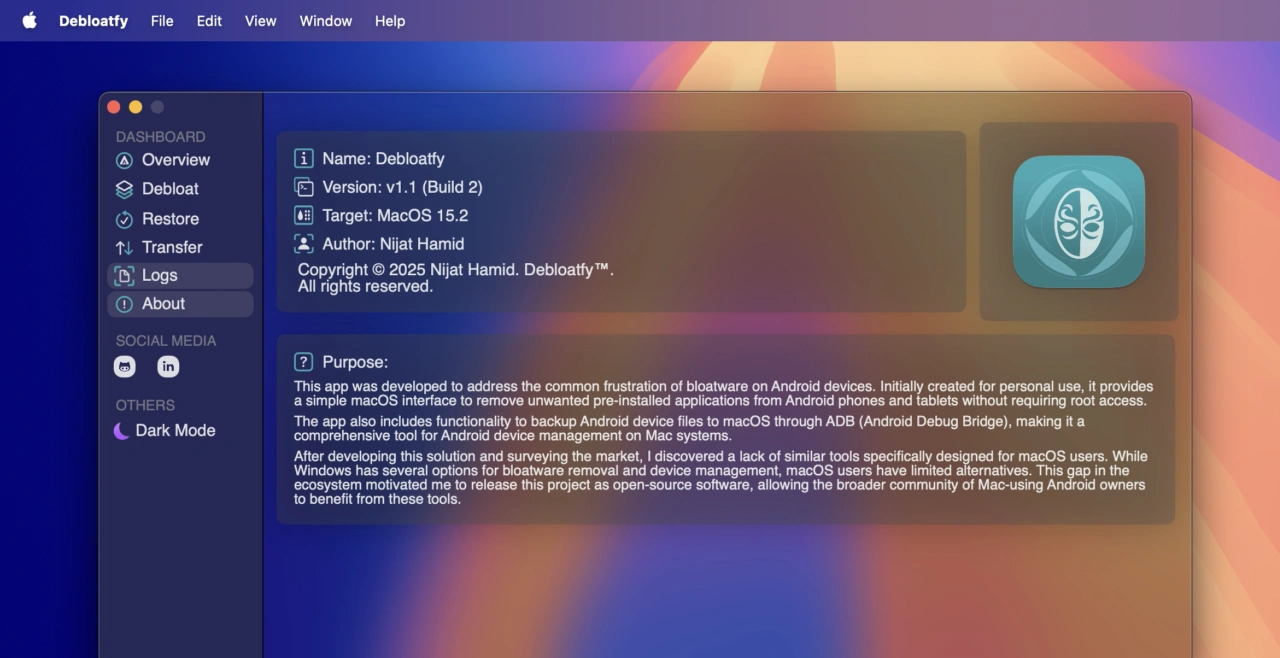The height and width of the screenshot is (658, 1280).
Task: Open the File menu
Action: (x=162, y=21)
